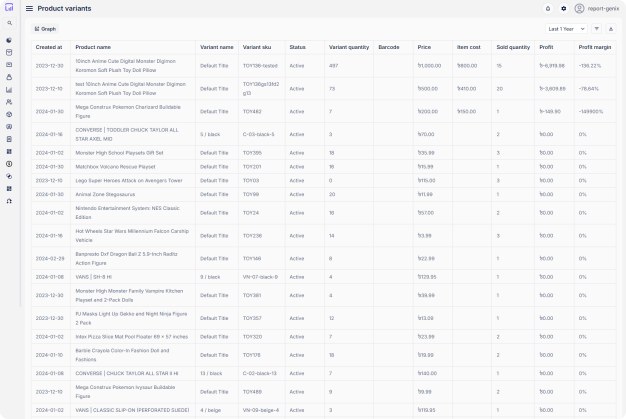
Task: Open the archive box sidebar icon
Action: [9, 52]
